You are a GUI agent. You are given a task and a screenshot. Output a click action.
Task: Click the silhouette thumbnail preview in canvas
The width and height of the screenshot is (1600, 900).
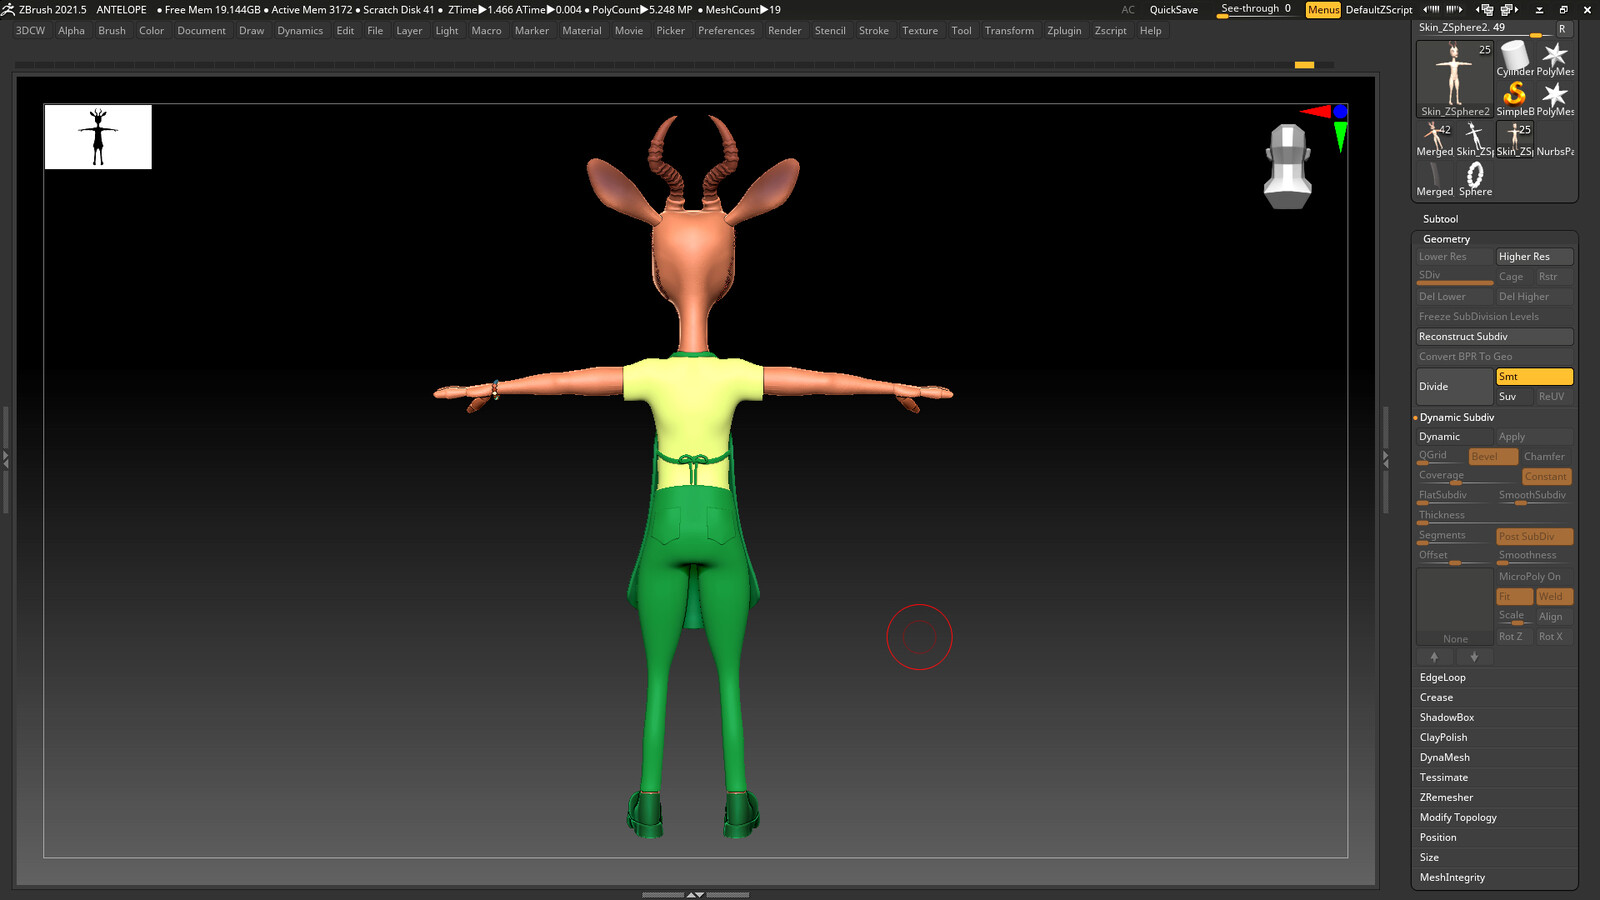click(x=98, y=137)
